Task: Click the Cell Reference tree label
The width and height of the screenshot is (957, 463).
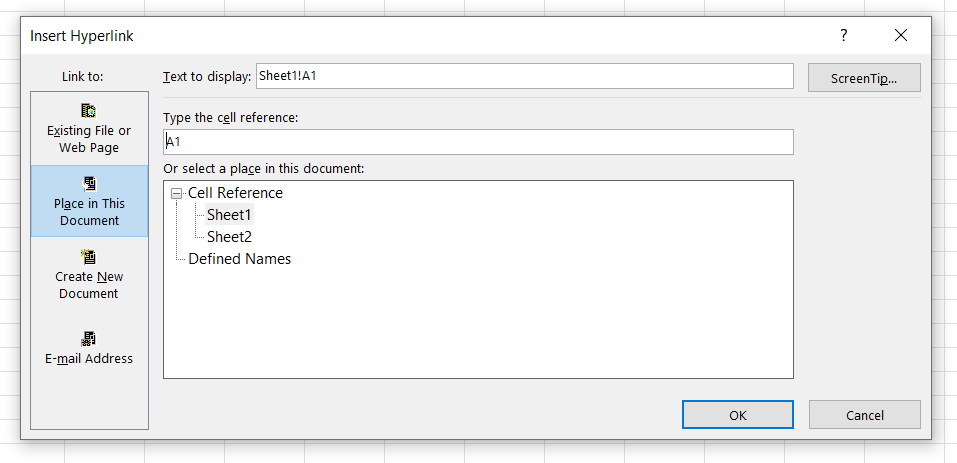Action: coord(235,193)
